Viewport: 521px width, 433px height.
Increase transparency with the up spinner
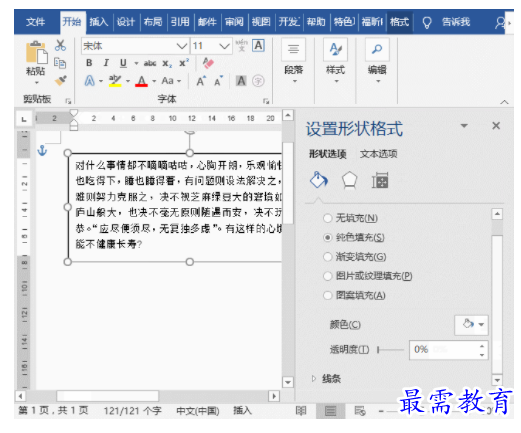coord(482,346)
